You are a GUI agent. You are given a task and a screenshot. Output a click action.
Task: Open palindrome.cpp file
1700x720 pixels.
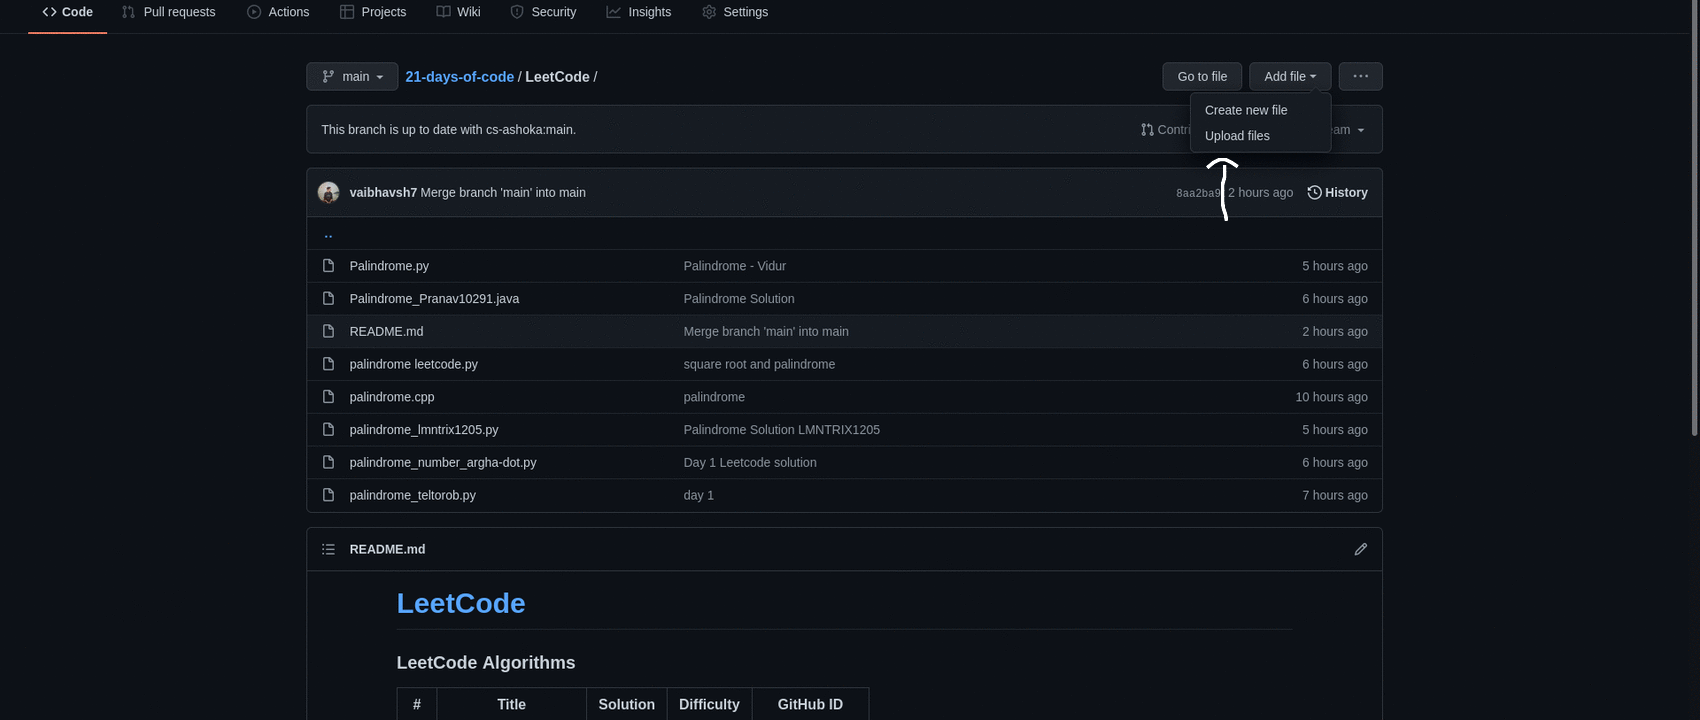[392, 397]
